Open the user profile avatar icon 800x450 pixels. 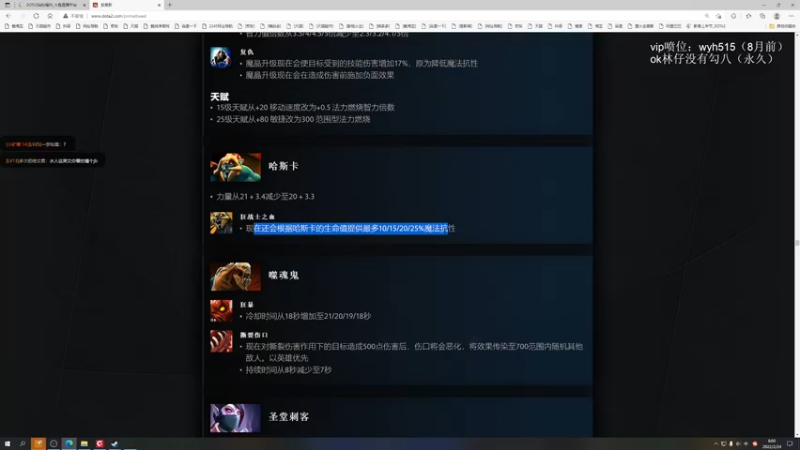[x=777, y=16]
